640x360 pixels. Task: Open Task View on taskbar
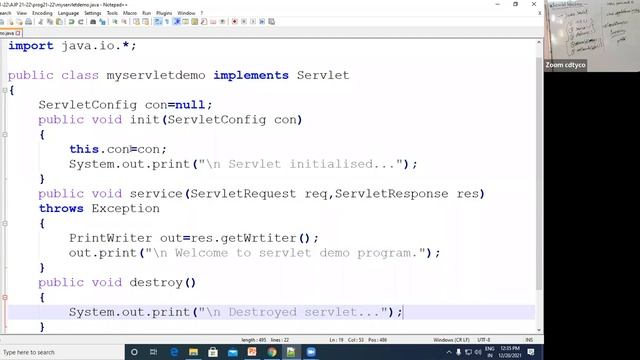[153, 352]
